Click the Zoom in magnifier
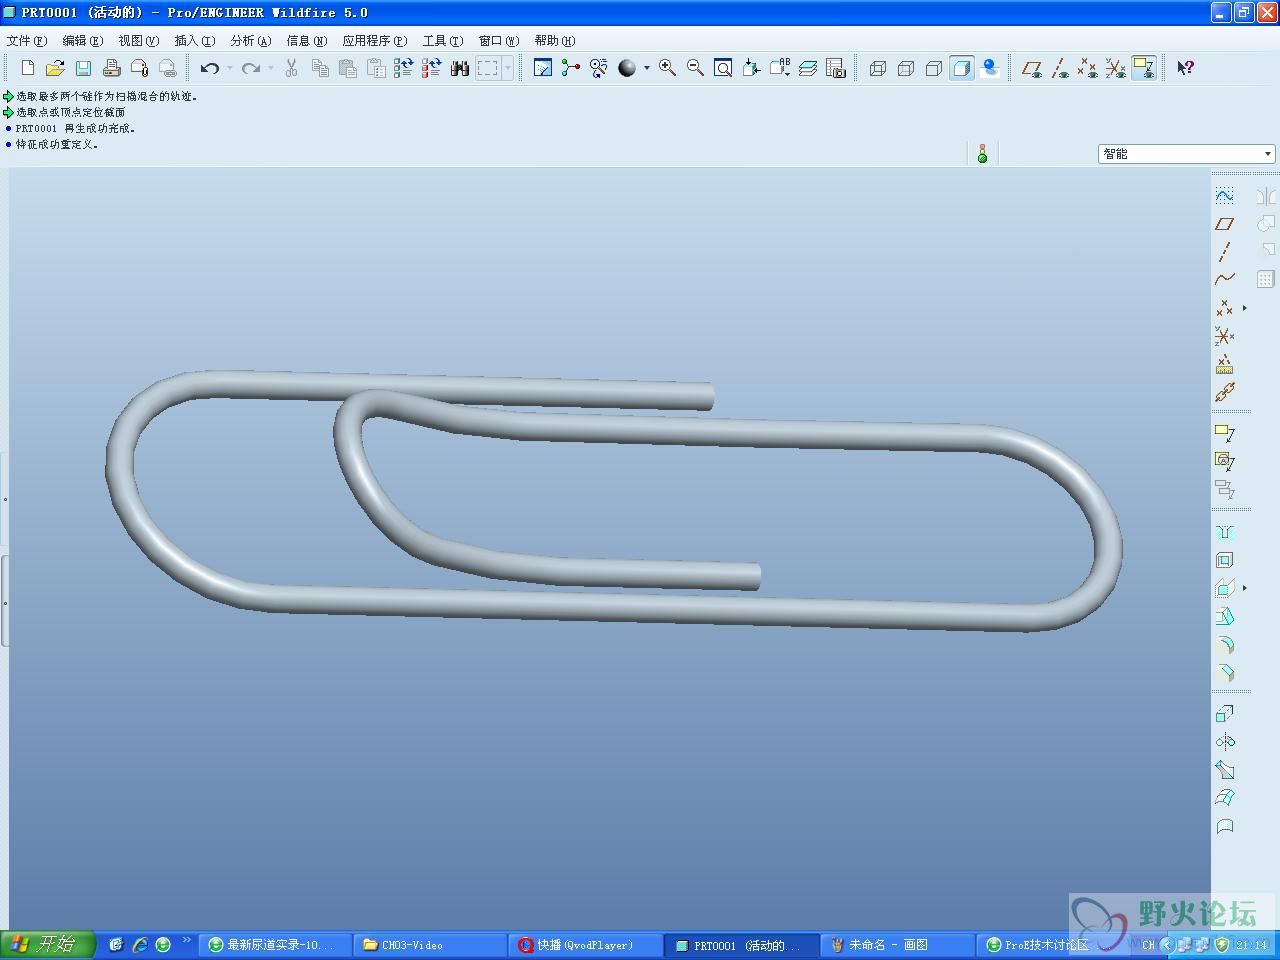Viewport: 1280px width, 960px height. (667, 68)
